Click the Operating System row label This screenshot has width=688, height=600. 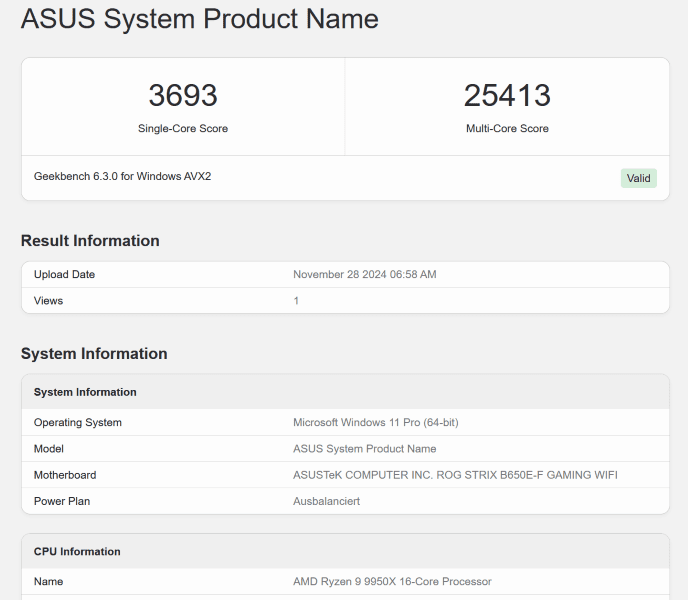(x=78, y=423)
